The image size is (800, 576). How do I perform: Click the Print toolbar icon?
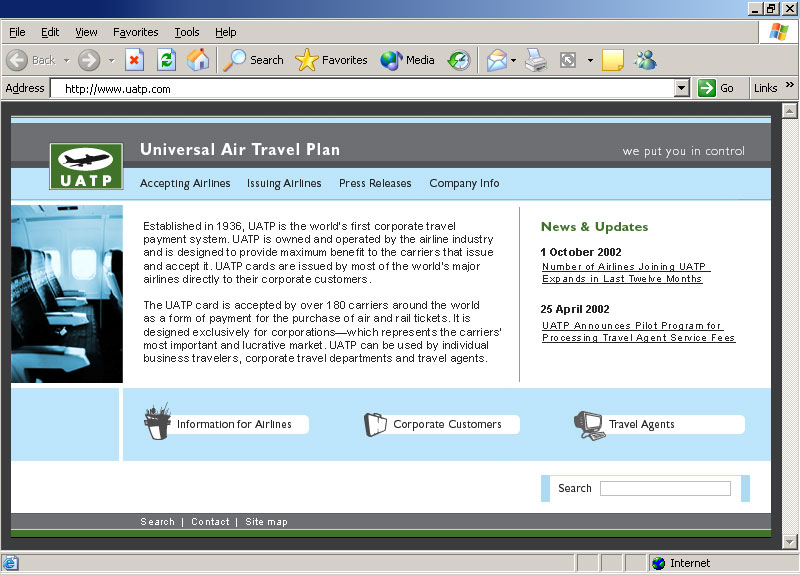(537, 60)
